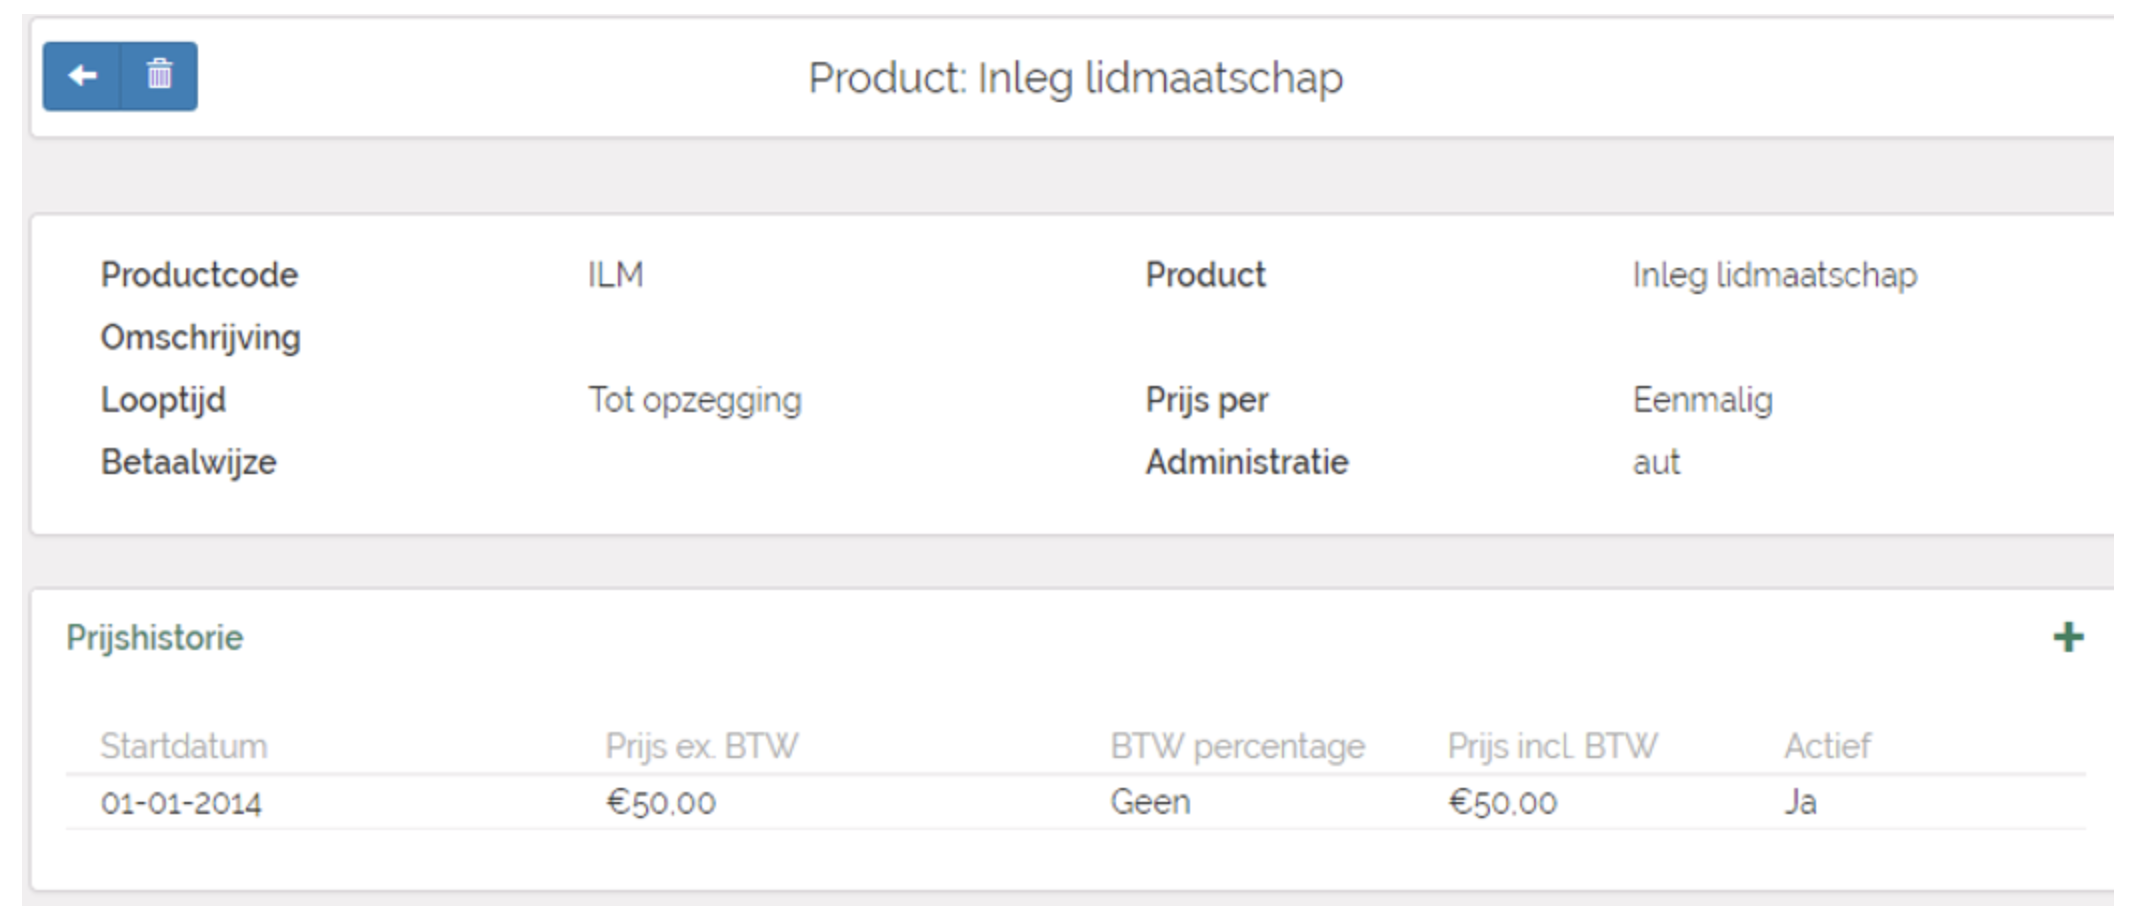This screenshot has width=2130, height=914.
Task: Click the Inleg lidmaatschap value beside Product
Action: [1774, 275]
